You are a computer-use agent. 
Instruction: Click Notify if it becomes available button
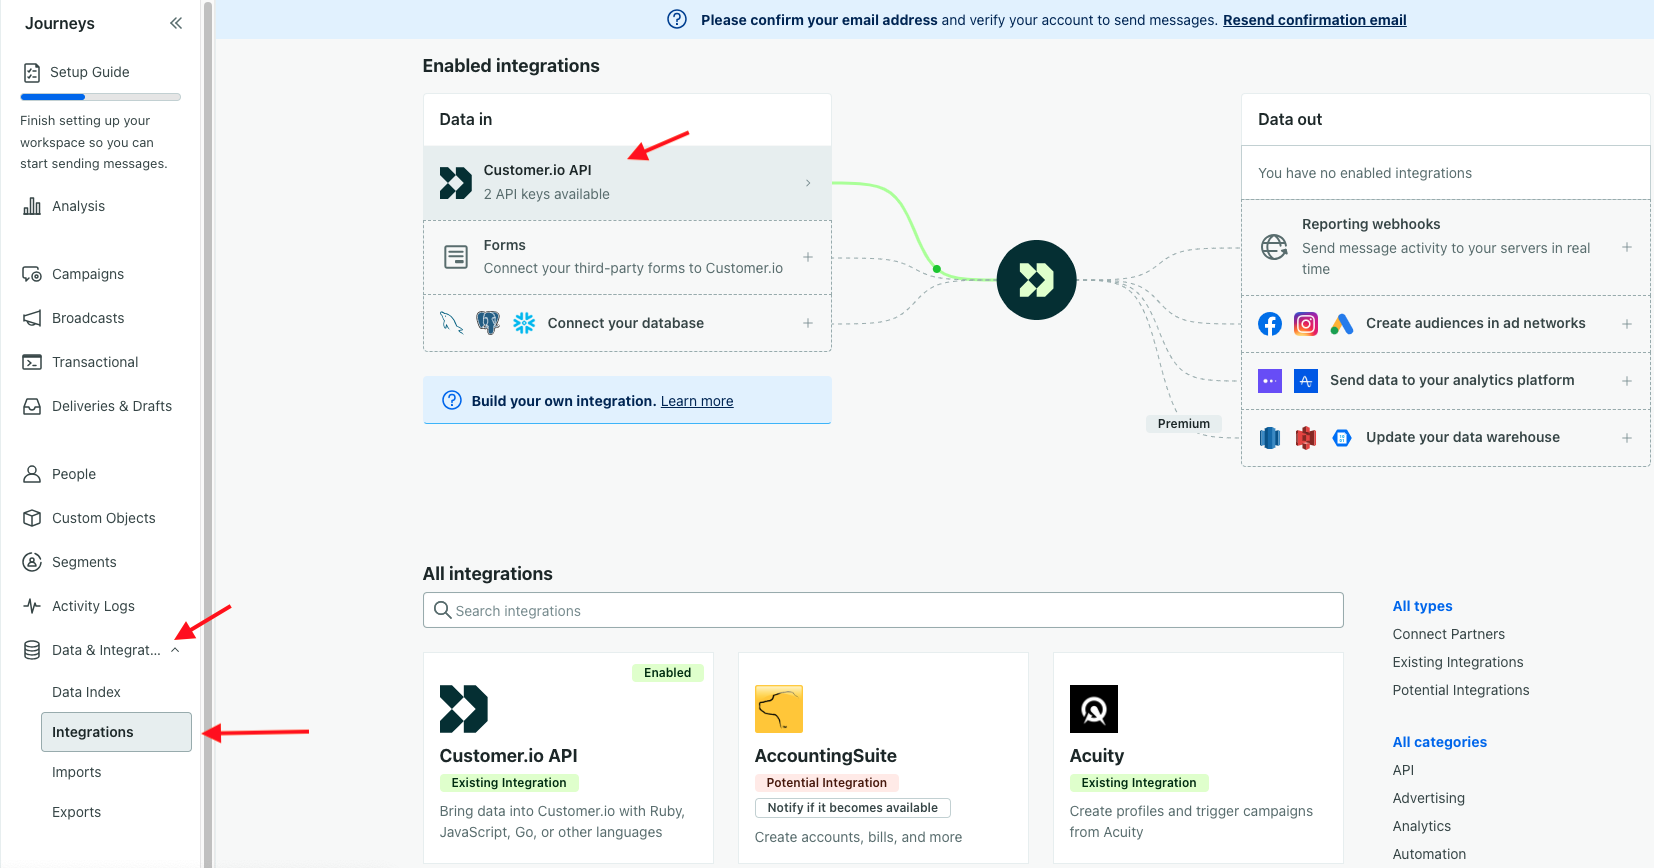[852, 808]
